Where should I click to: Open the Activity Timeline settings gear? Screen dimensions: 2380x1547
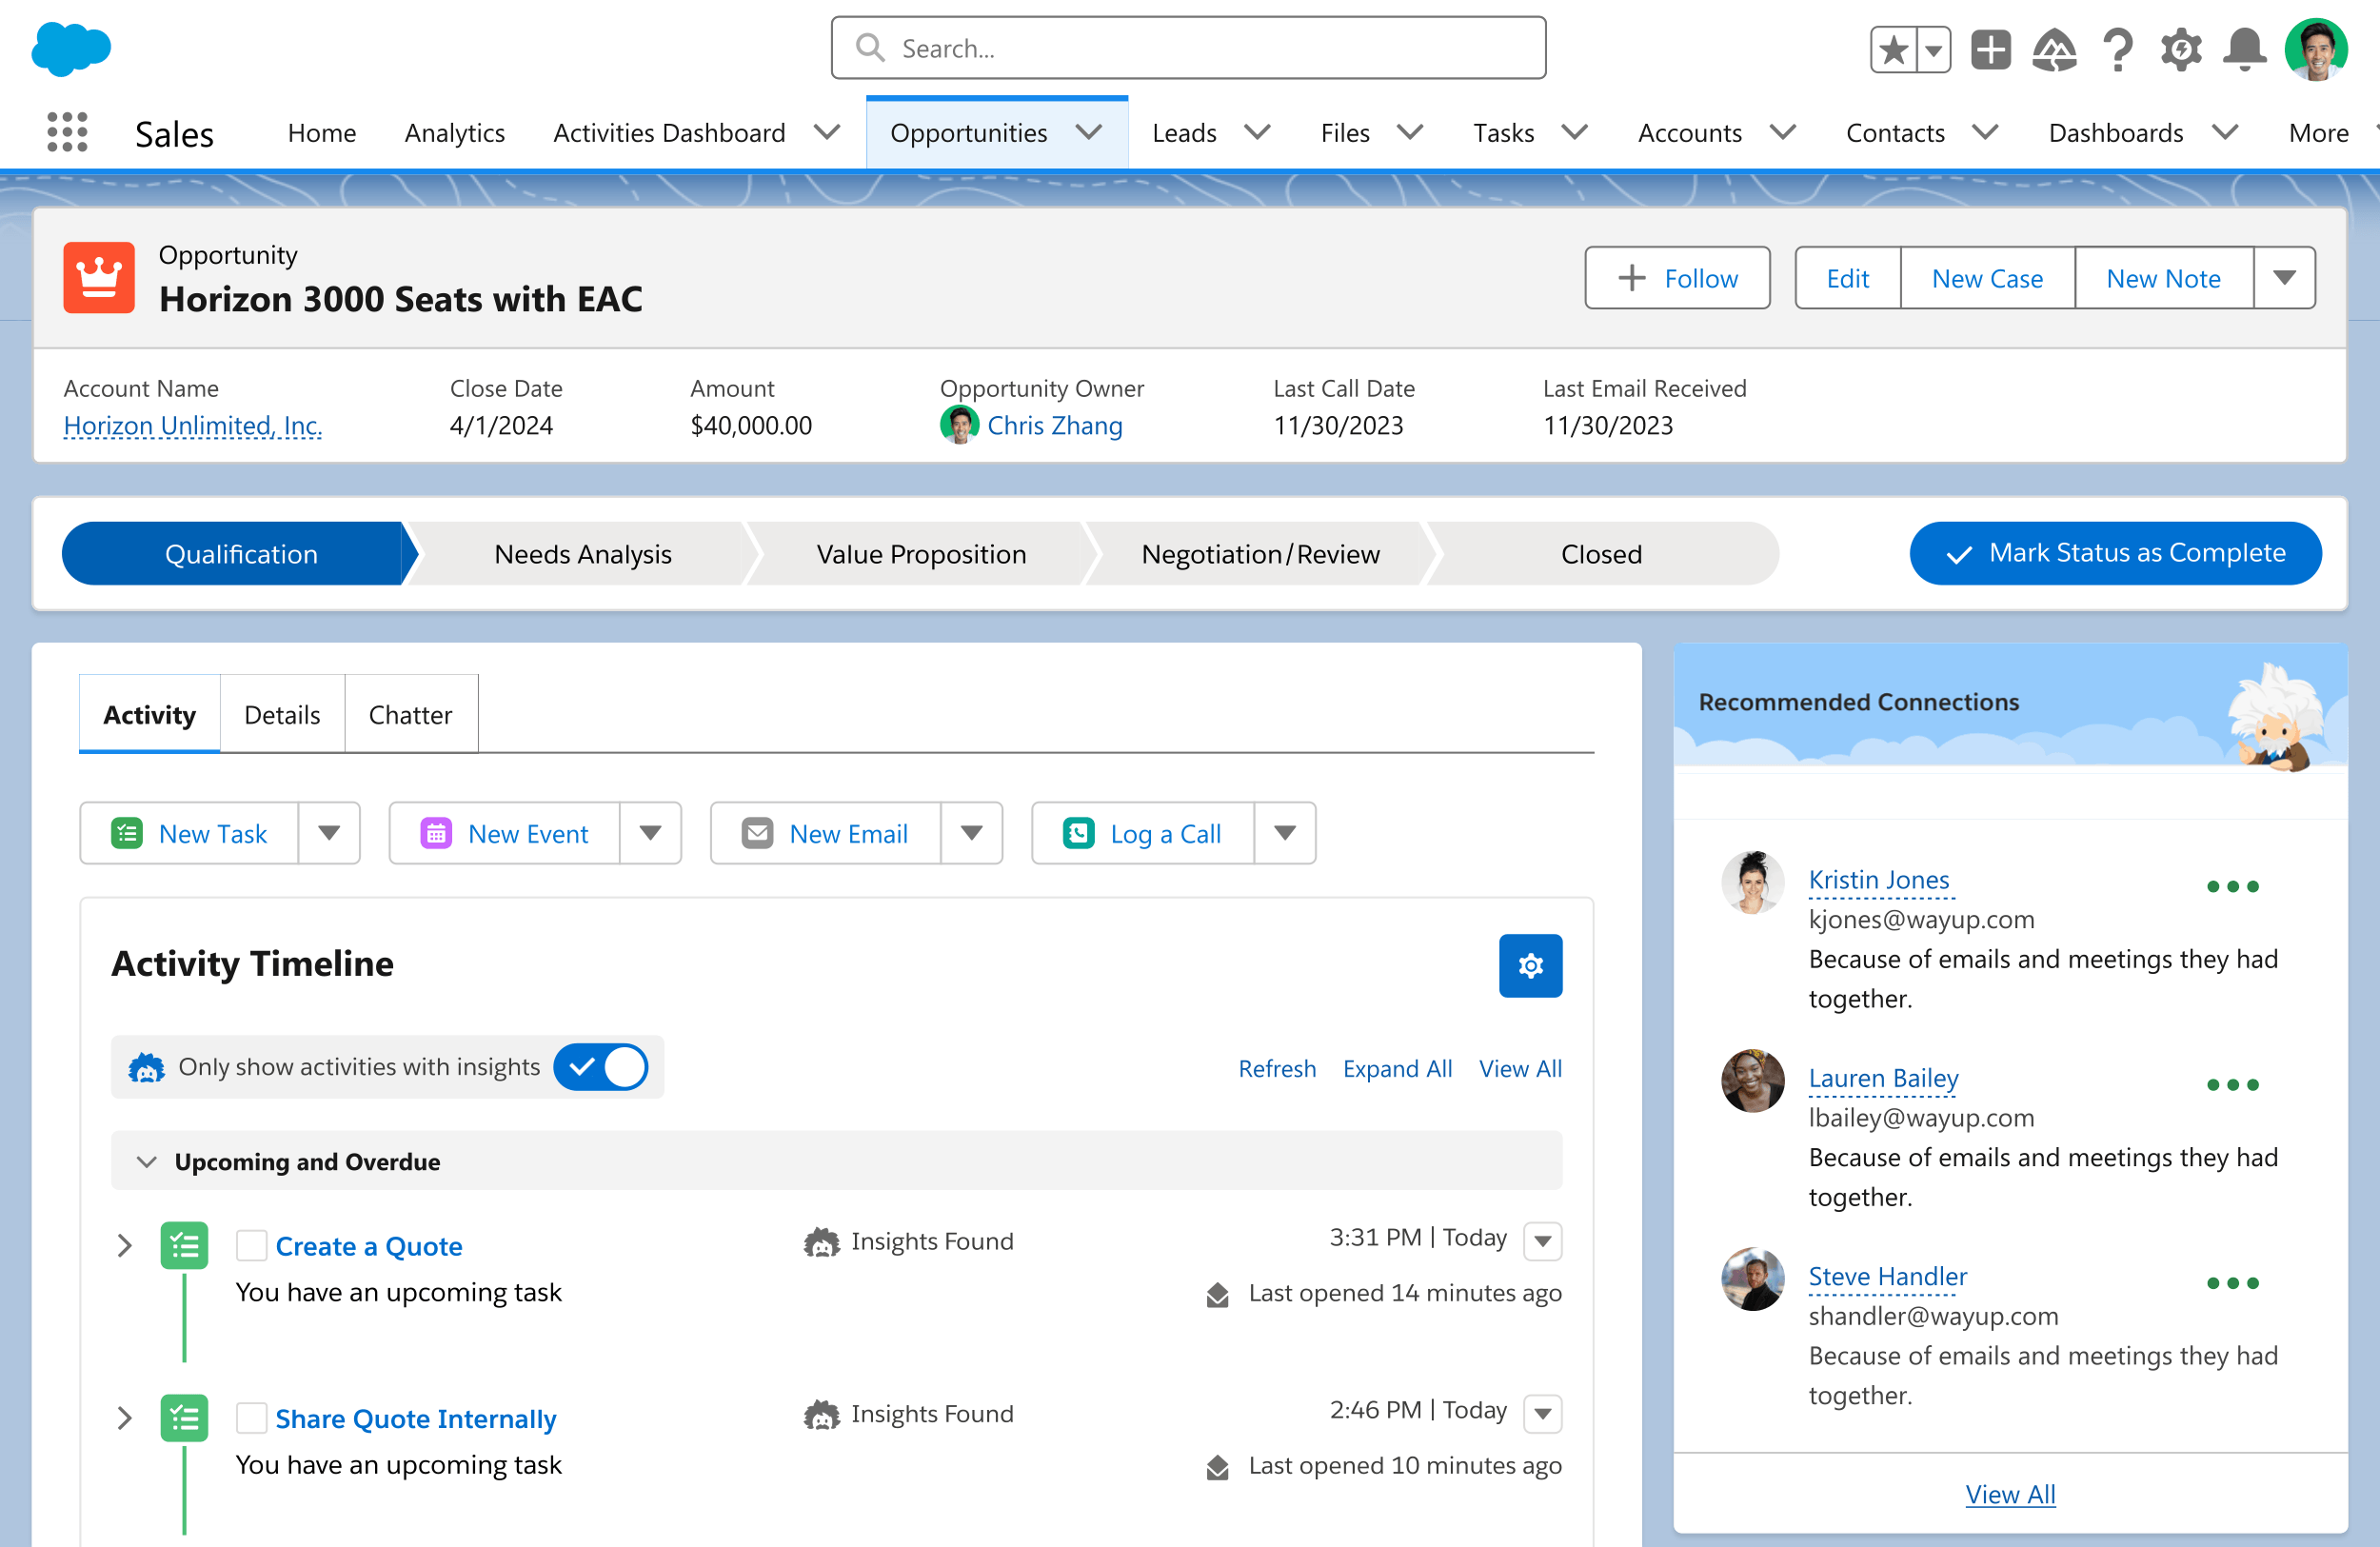(x=1530, y=965)
